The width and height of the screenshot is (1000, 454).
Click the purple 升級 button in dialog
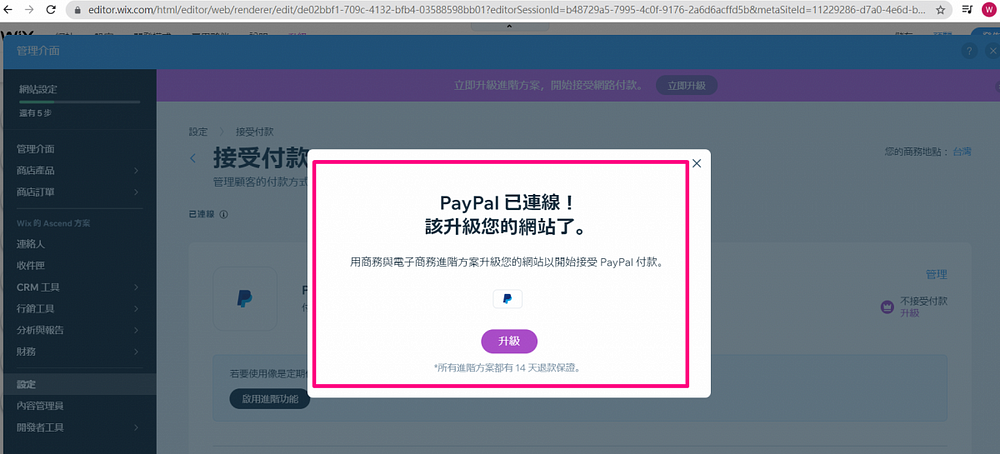(x=509, y=341)
